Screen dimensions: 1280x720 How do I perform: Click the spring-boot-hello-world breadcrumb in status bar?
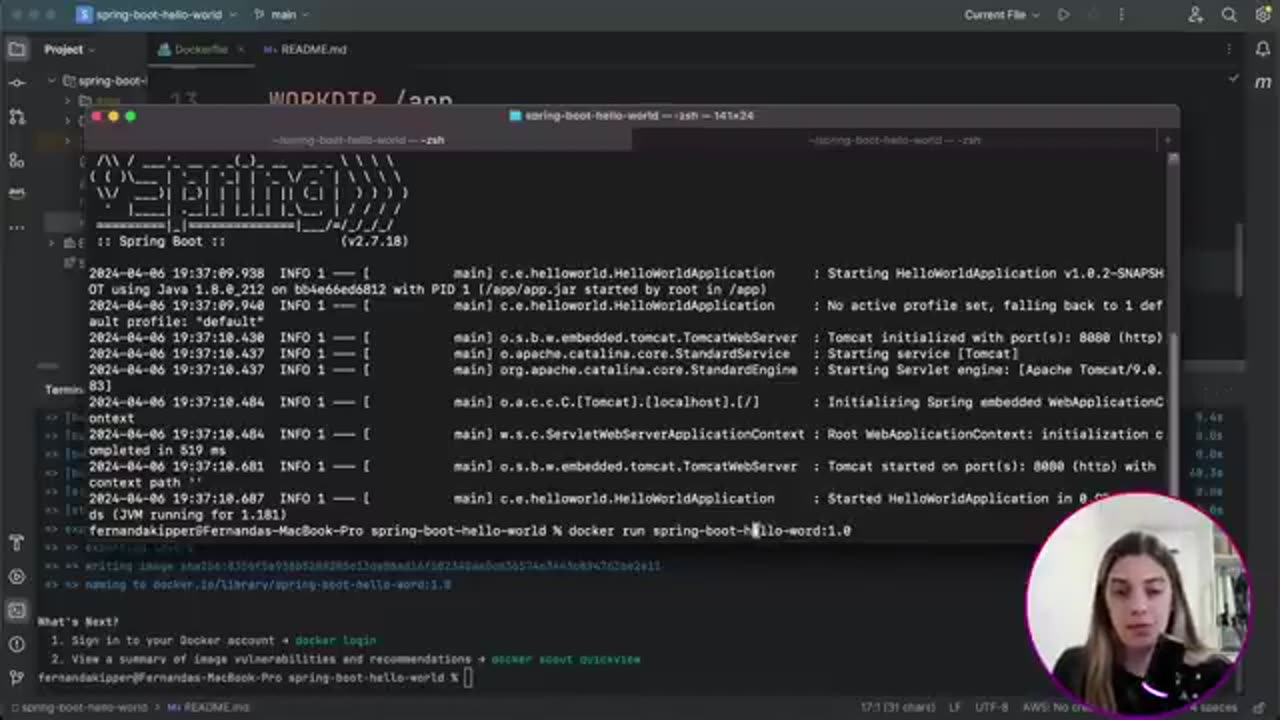pos(83,707)
